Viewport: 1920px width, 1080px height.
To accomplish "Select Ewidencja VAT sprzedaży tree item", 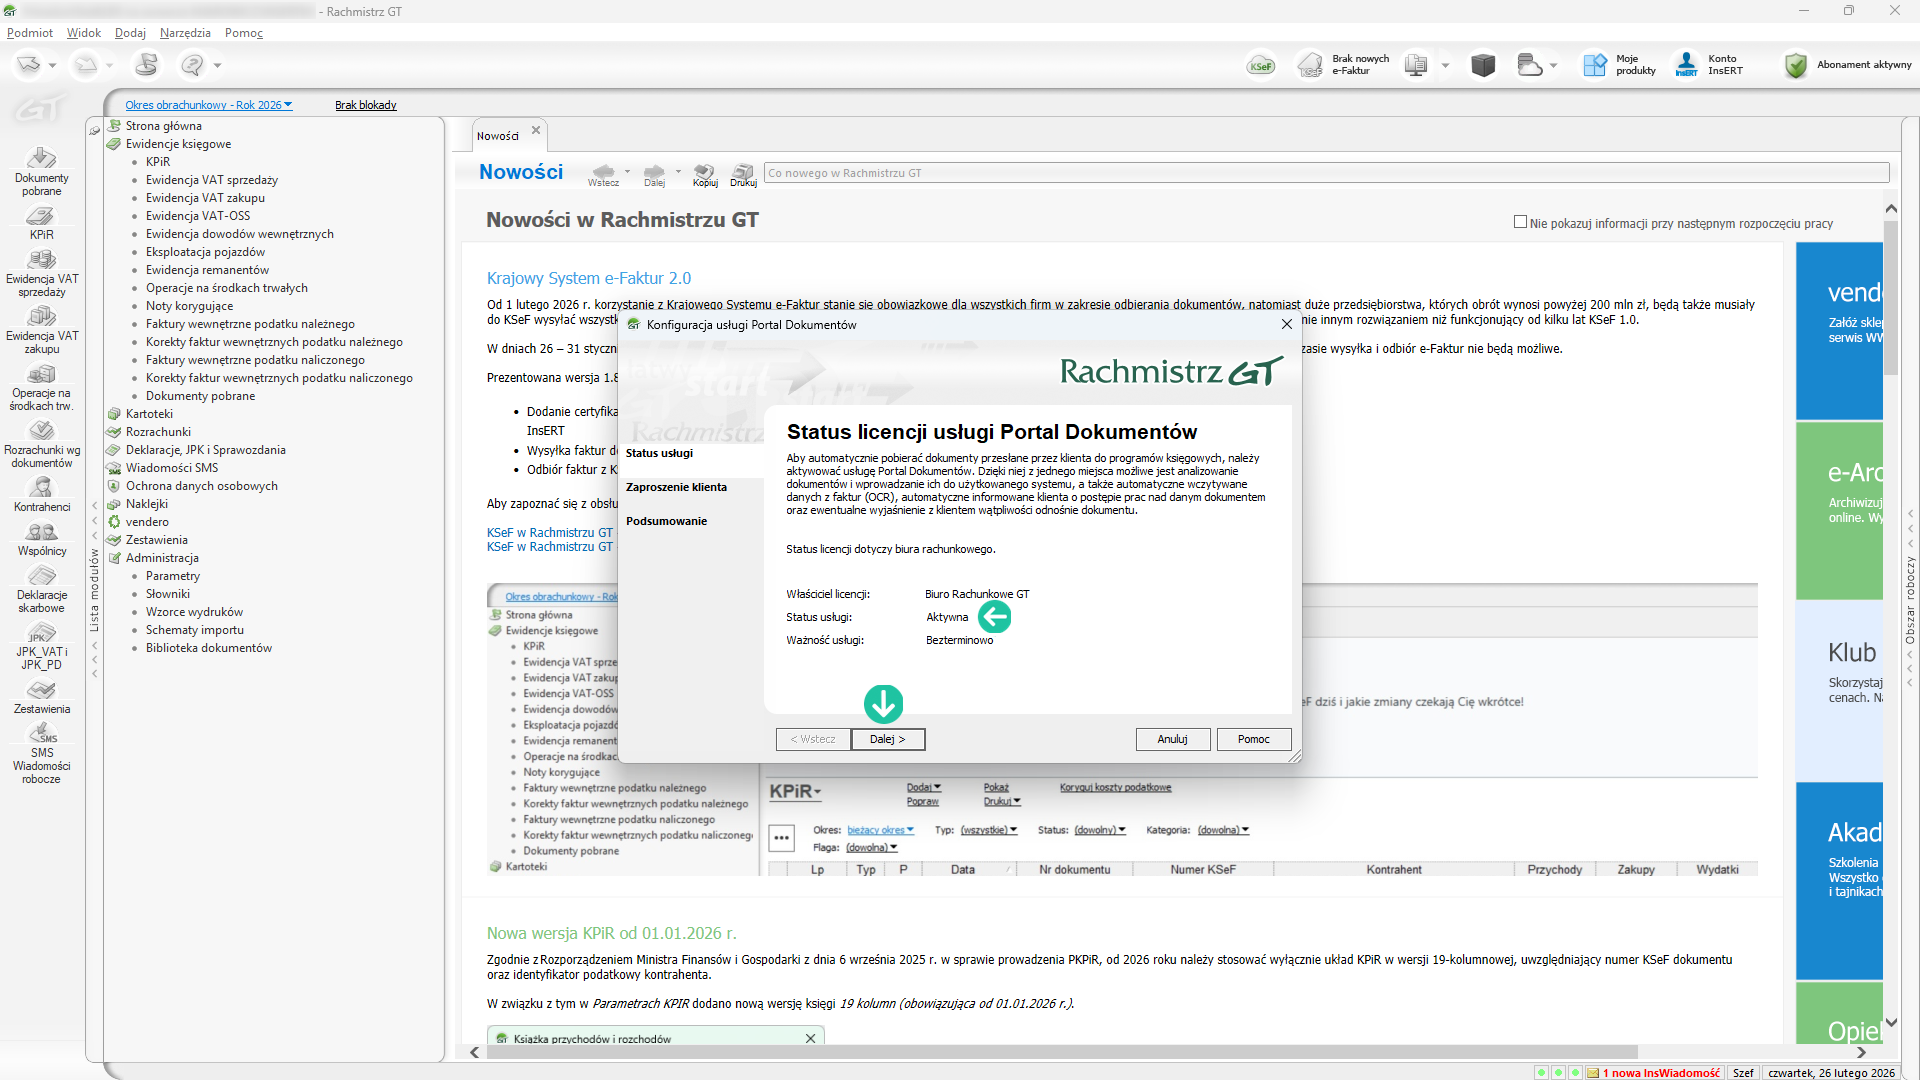I will tap(211, 180).
